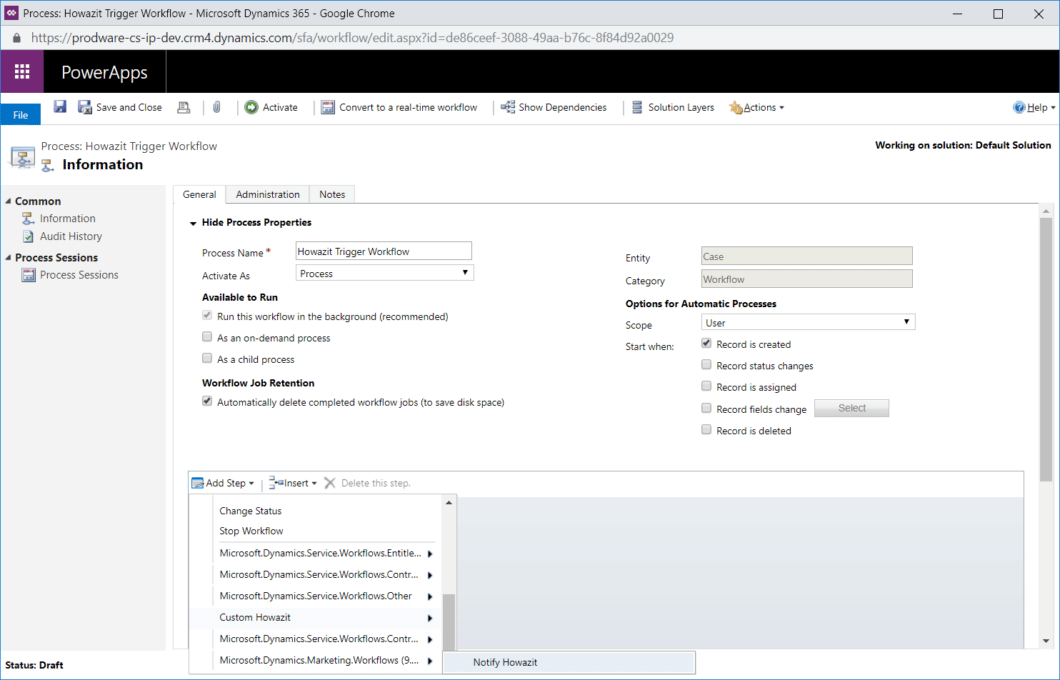
Task: Collapse Hide Process Properties section
Action: coord(193,223)
